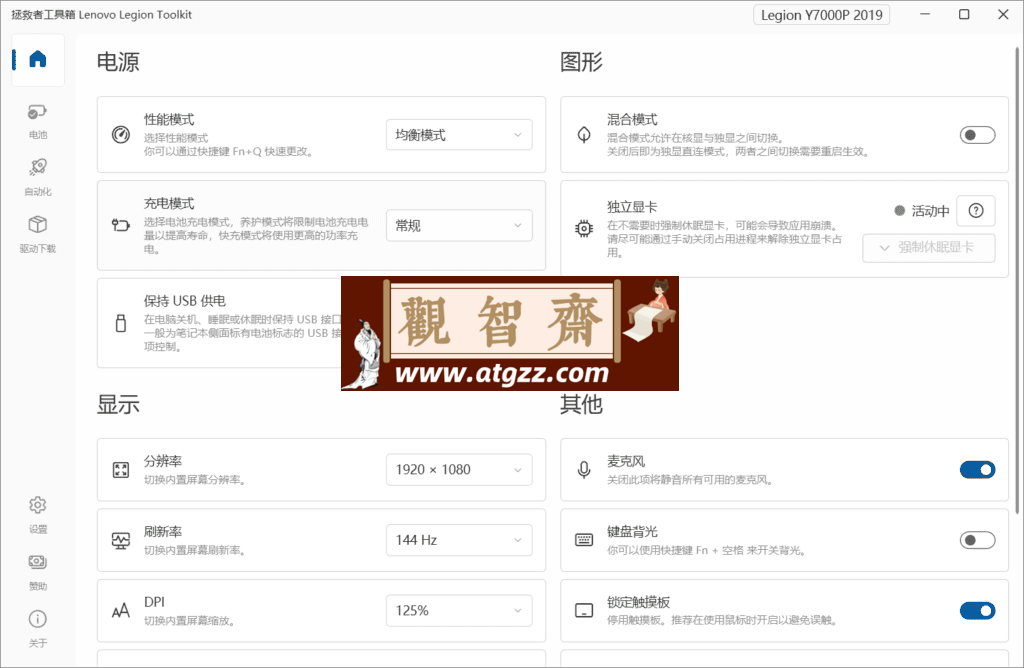1024x668 pixels.
Task: Click the 充电模式 battery plug icon
Action: (x=121, y=225)
